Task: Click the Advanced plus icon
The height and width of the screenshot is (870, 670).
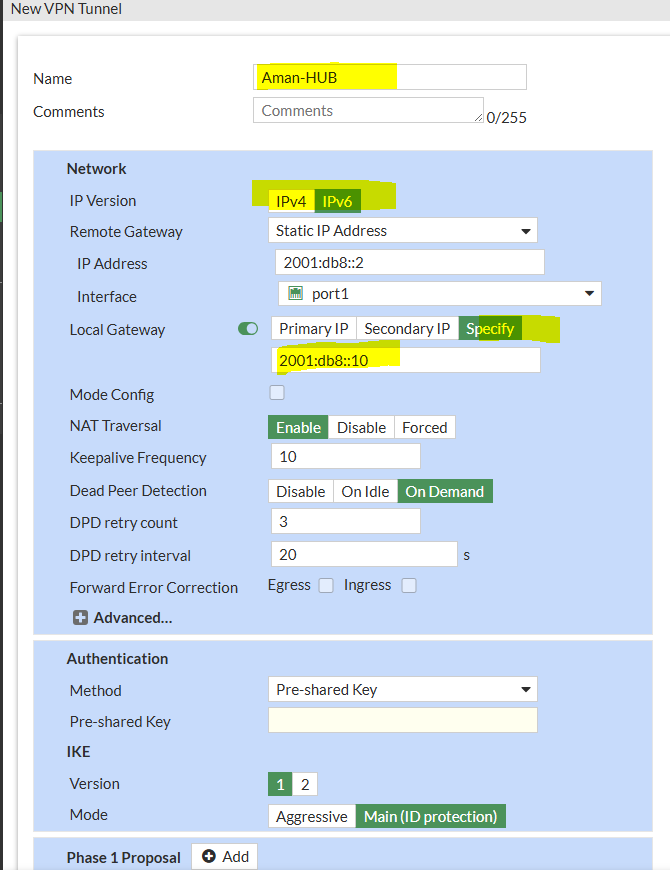Action: click(x=80, y=618)
